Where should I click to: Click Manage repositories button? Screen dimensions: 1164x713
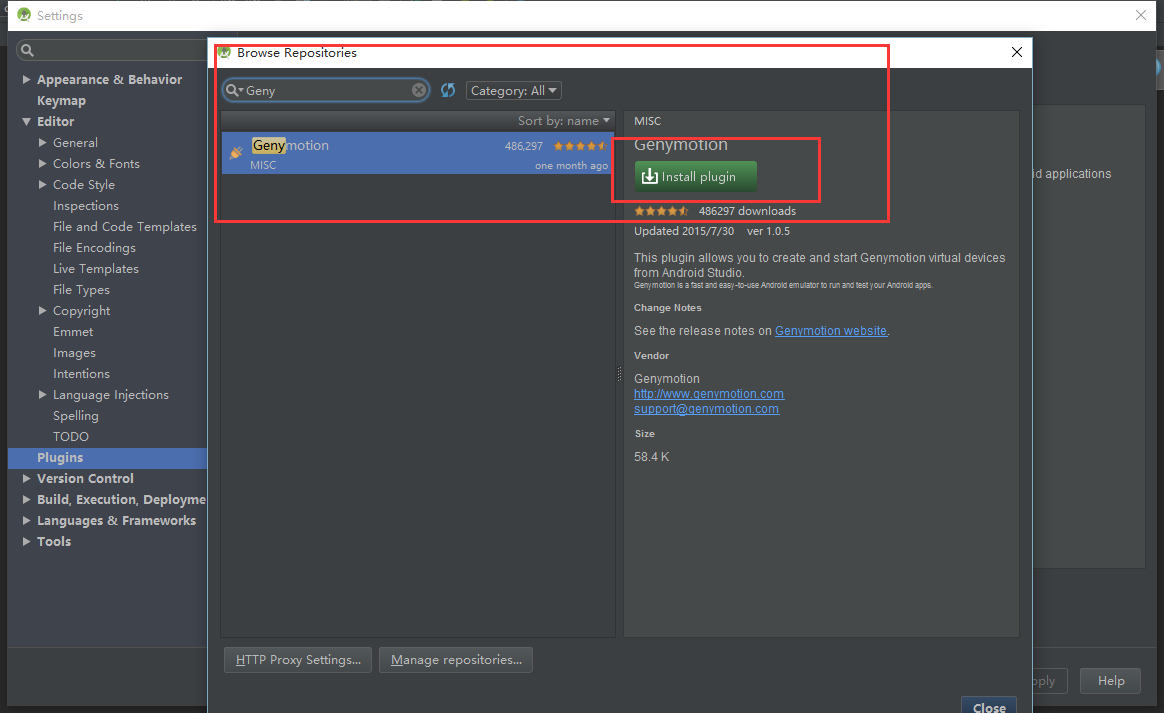(456, 660)
